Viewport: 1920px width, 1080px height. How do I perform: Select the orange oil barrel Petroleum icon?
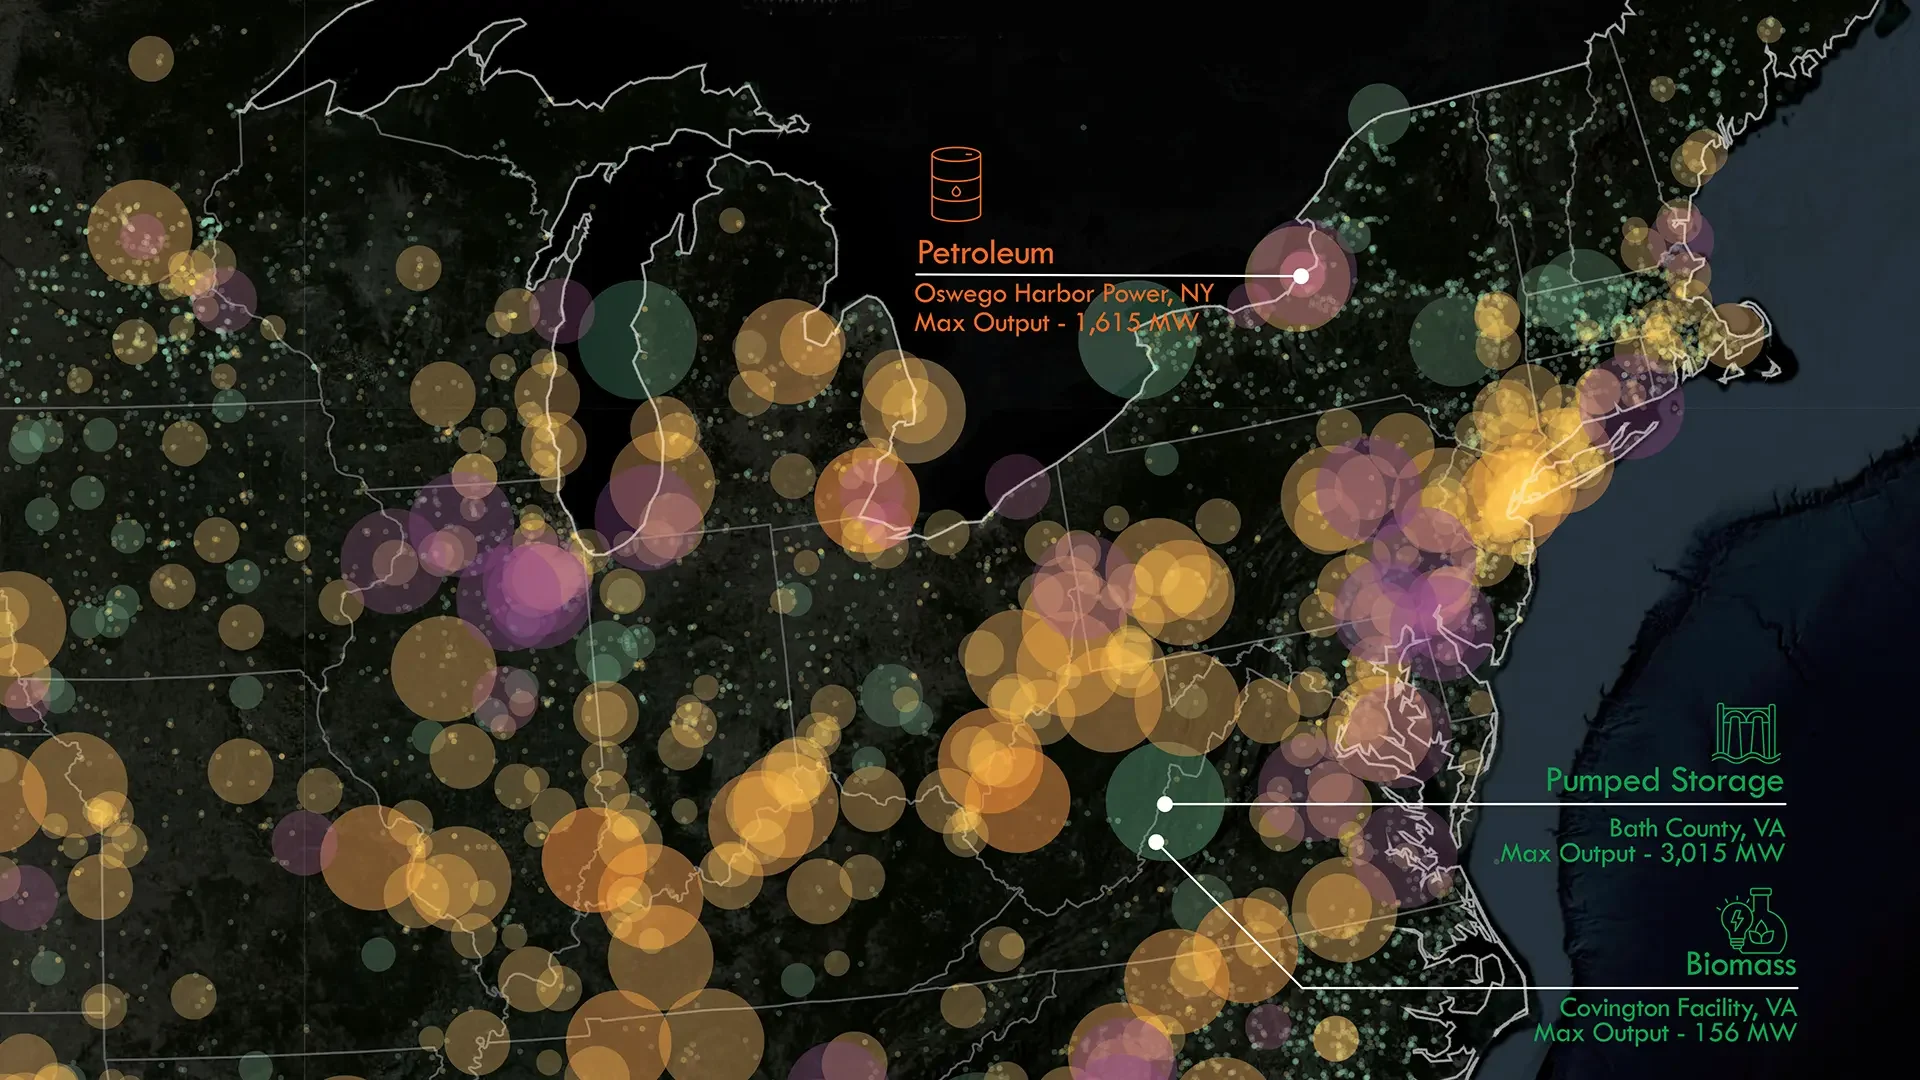pos(955,185)
